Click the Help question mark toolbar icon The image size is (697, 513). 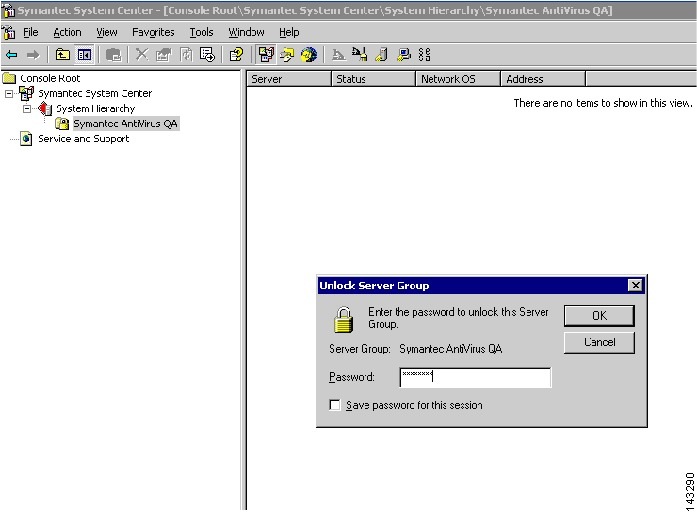pyautogui.click(x=236, y=55)
